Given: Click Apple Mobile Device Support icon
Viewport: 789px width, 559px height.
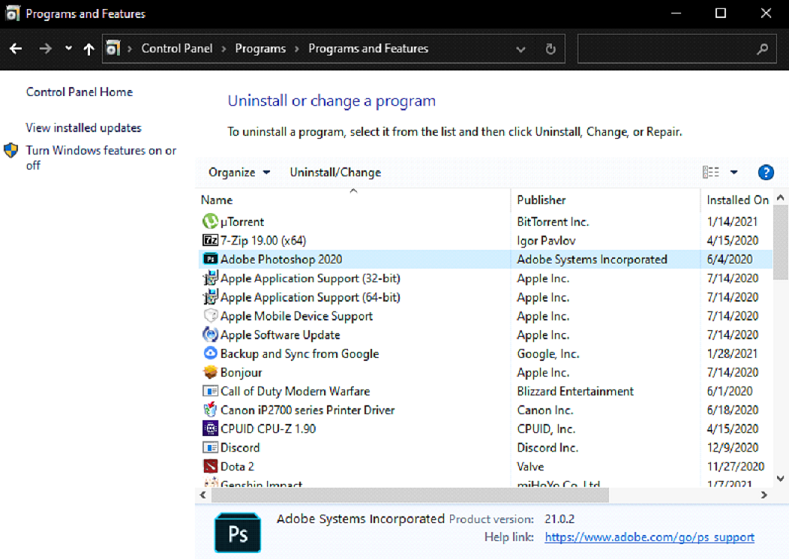Looking at the screenshot, I should [x=210, y=316].
